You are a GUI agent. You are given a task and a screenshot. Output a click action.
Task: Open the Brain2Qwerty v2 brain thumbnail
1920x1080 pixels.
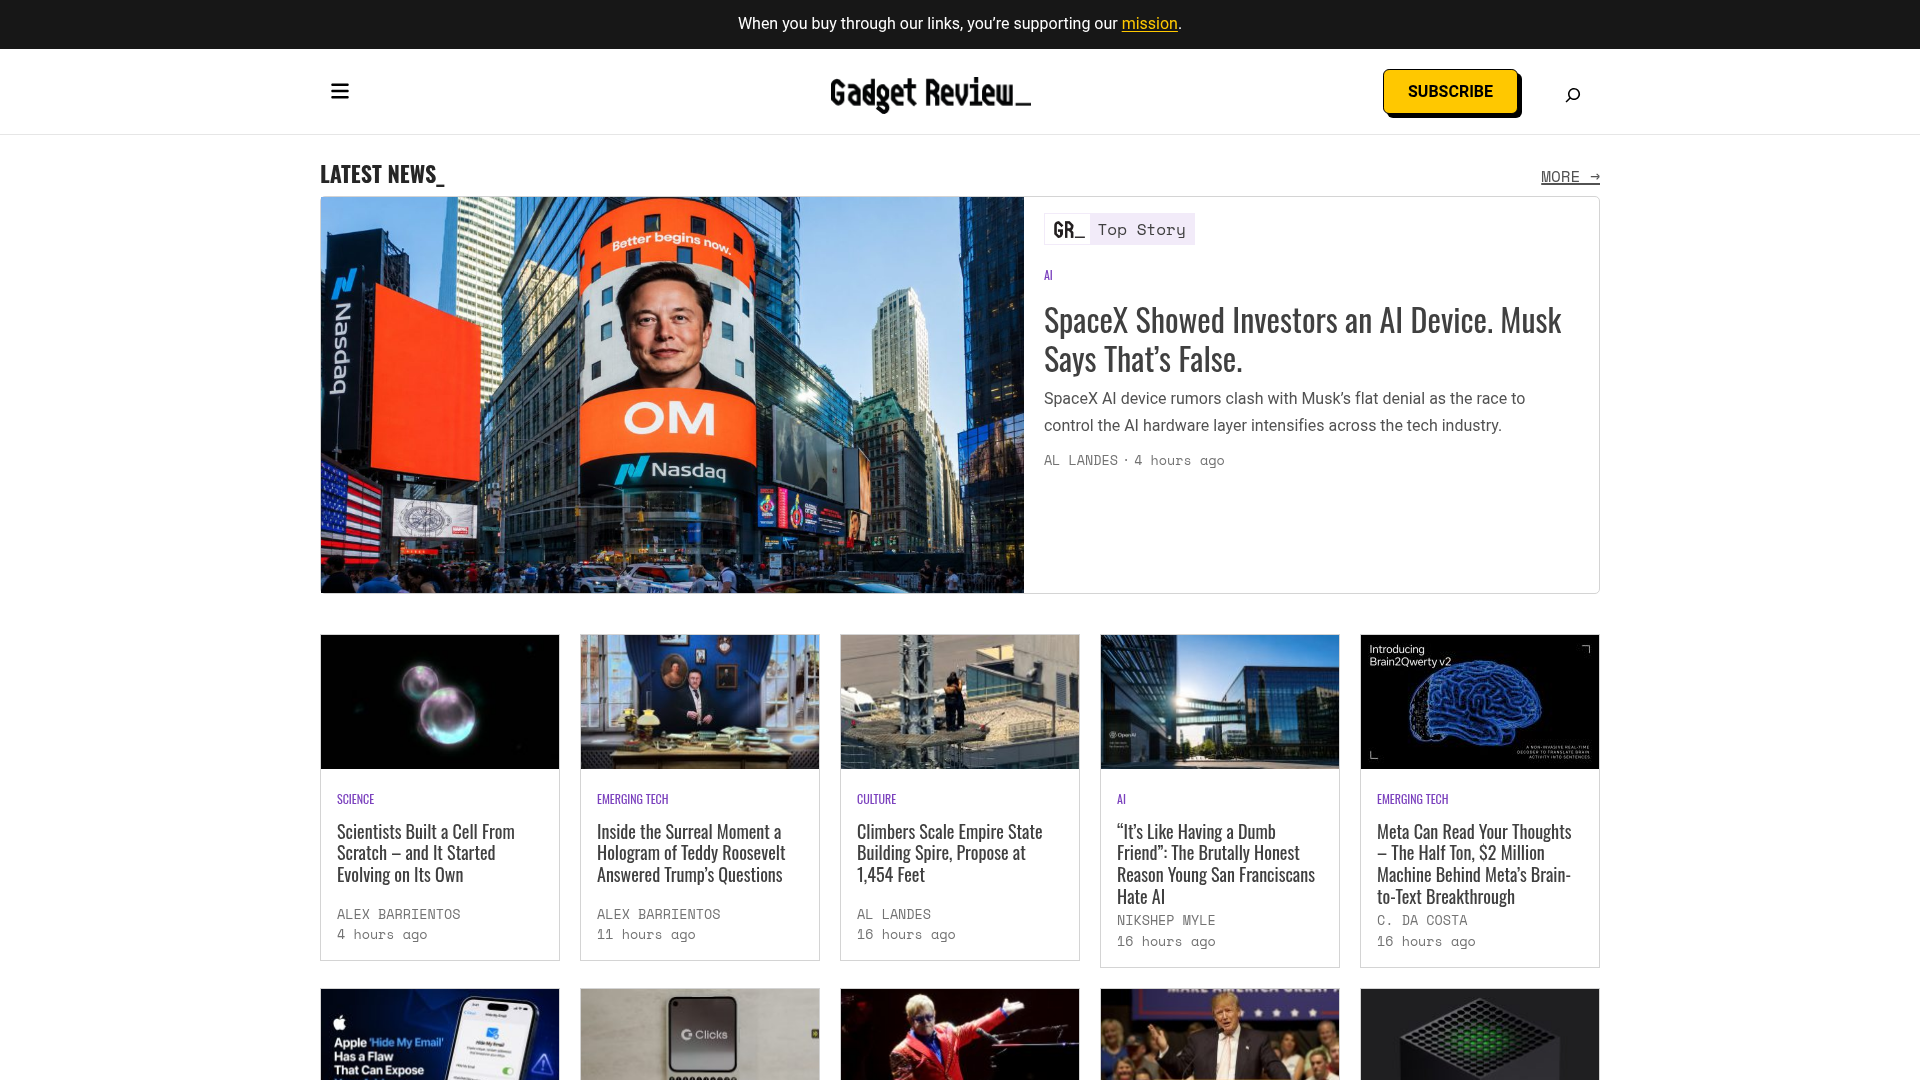(x=1480, y=702)
